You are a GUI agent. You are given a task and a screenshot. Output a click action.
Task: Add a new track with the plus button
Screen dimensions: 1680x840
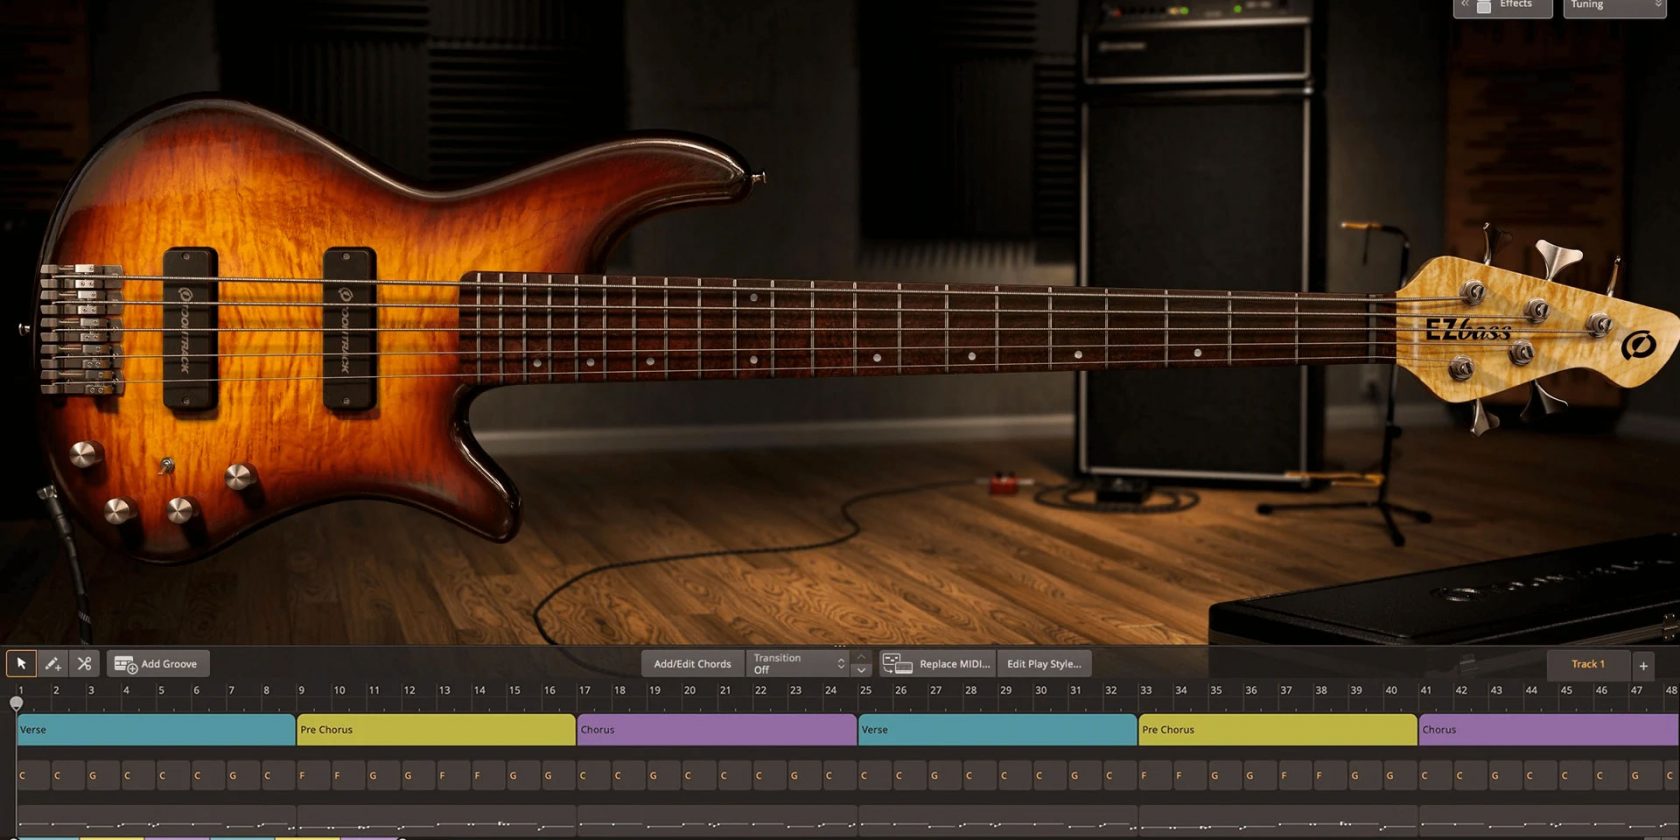pyautogui.click(x=1643, y=665)
